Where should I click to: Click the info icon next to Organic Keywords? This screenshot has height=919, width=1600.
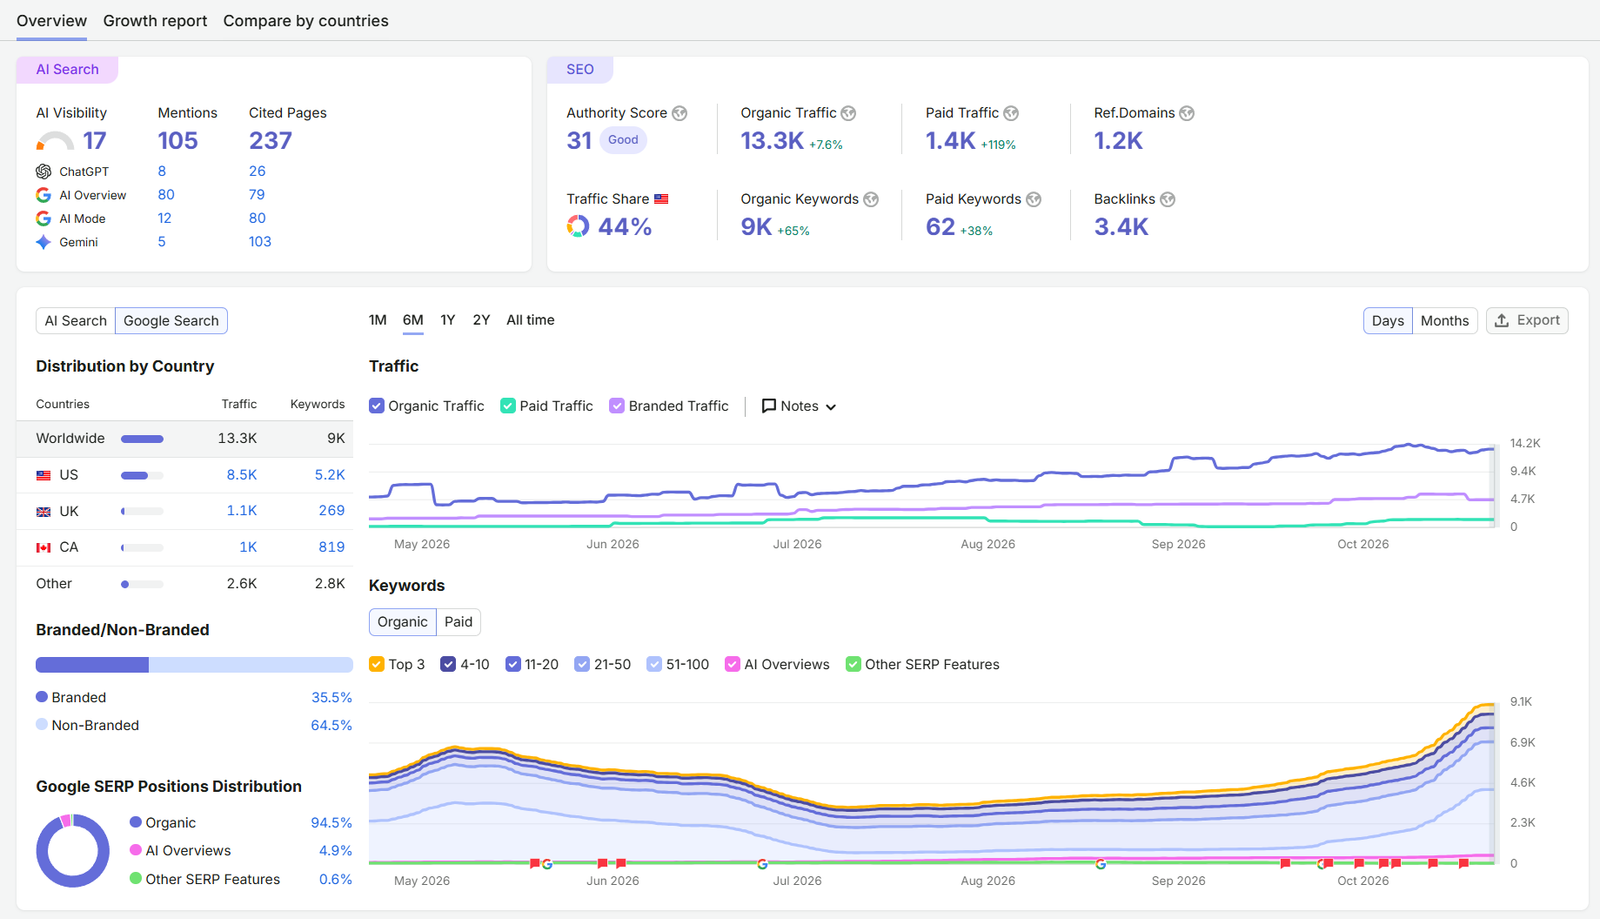[871, 199]
